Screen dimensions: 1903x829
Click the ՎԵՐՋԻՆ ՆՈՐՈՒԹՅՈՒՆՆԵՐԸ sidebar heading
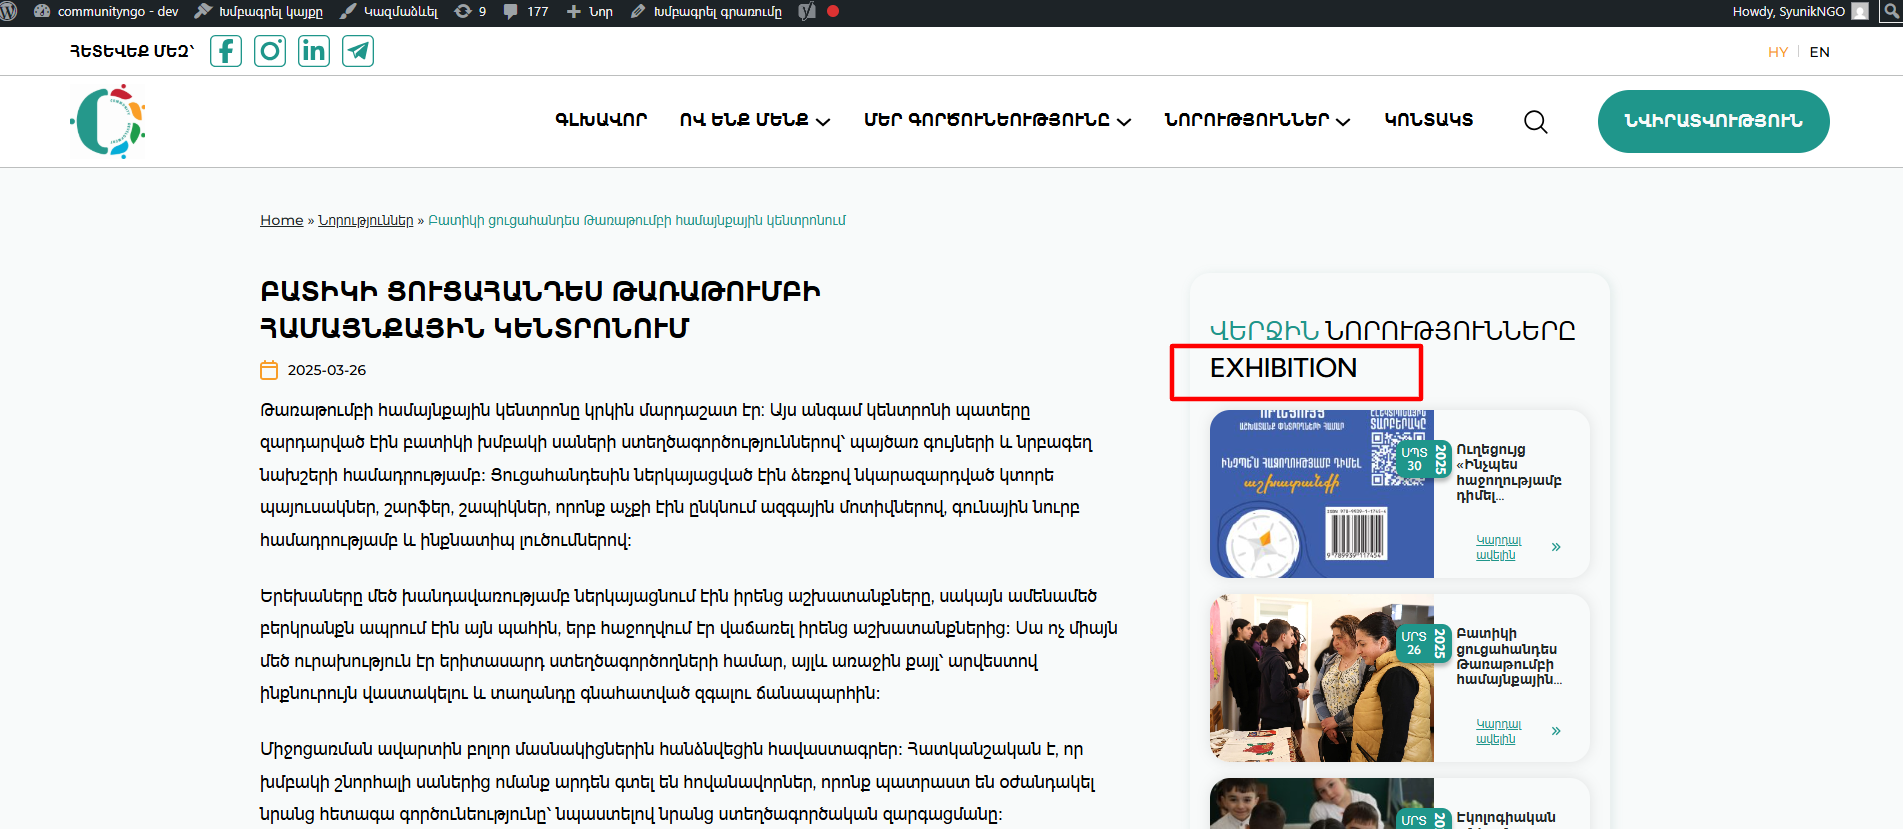tap(1392, 330)
